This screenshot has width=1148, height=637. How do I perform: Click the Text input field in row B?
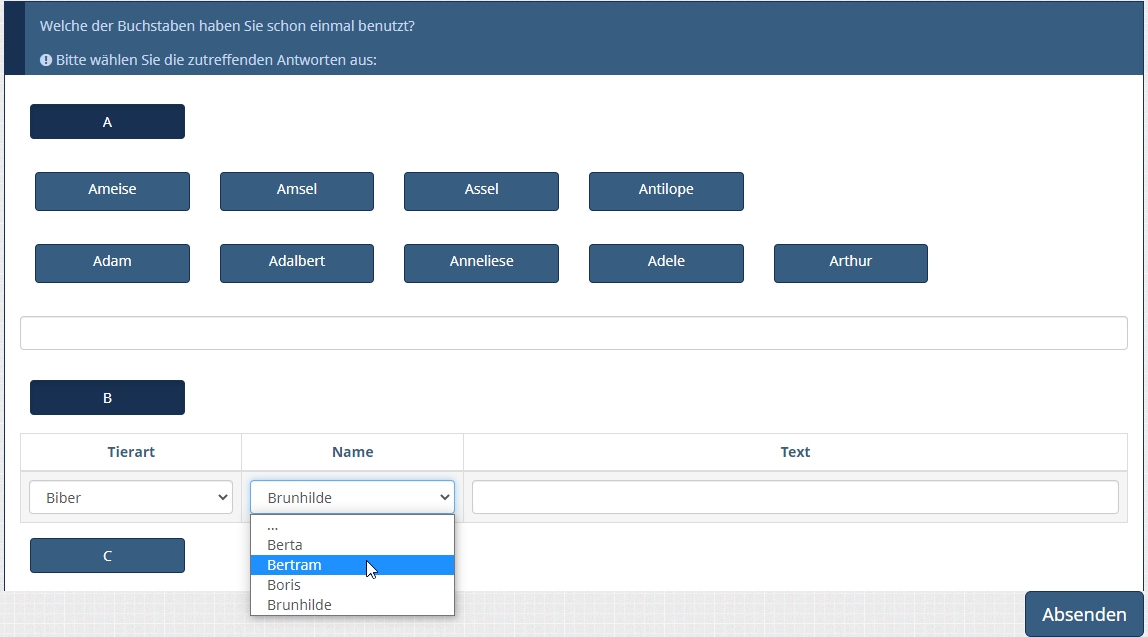[x=795, y=497]
